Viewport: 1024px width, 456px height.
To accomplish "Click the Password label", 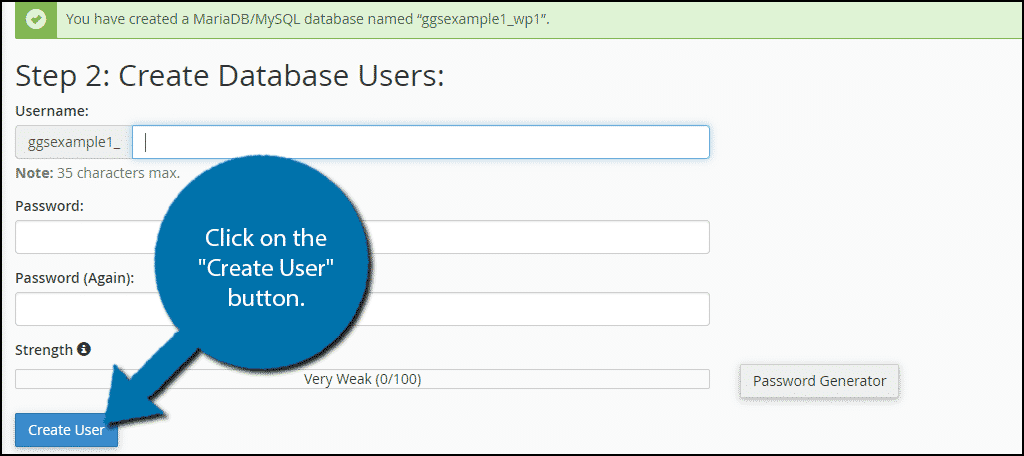I will click(49, 205).
